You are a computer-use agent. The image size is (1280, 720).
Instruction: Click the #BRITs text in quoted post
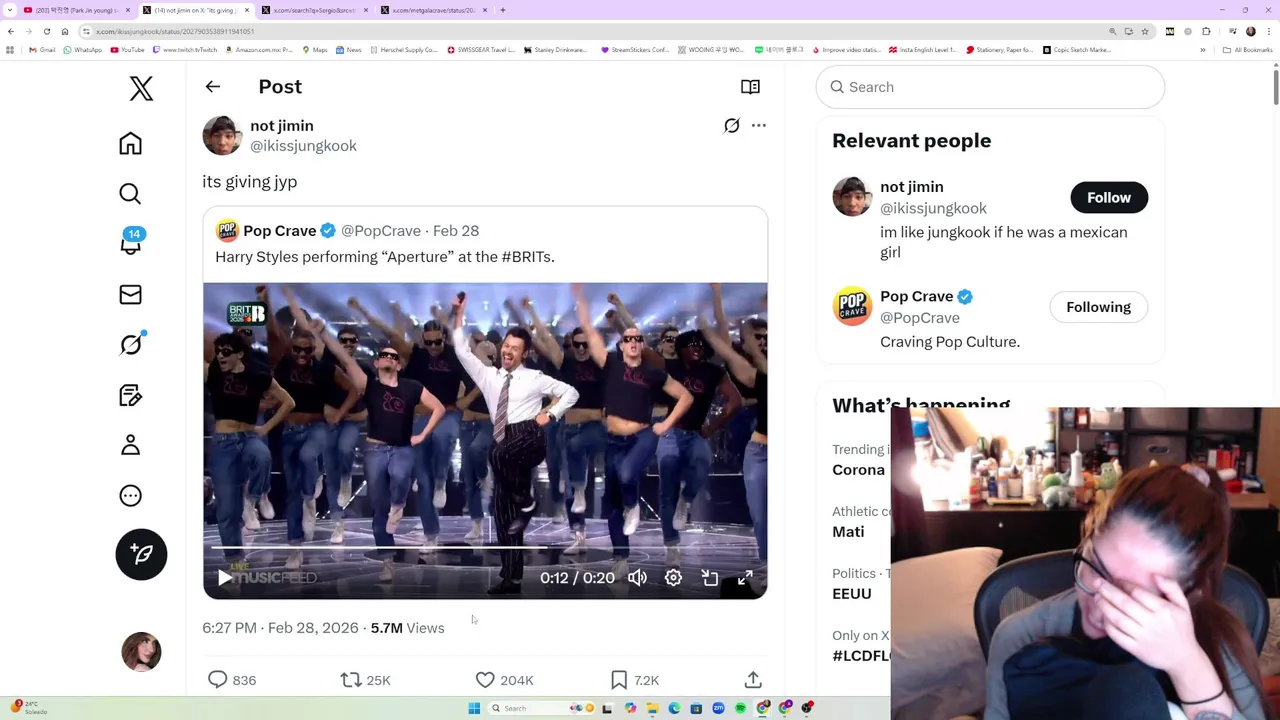click(x=526, y=257)
